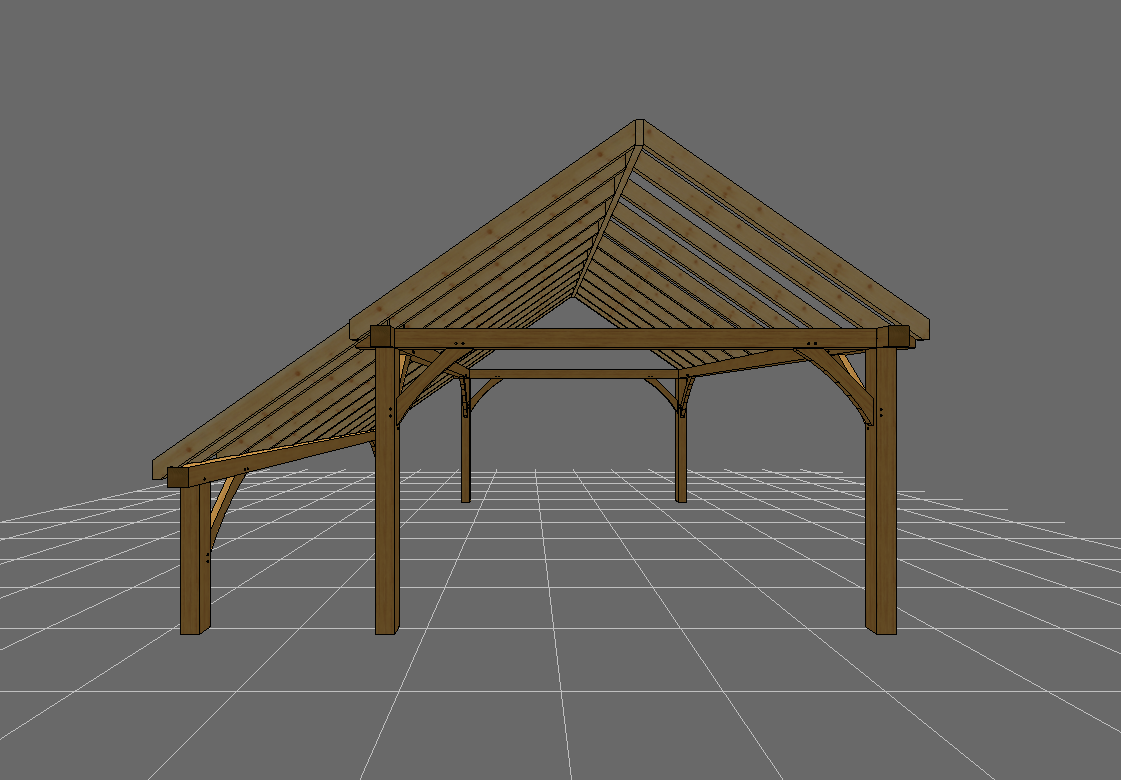Click the lean-to eave beam end block
Screen dimensions: 1121x780
pos(178,477)
